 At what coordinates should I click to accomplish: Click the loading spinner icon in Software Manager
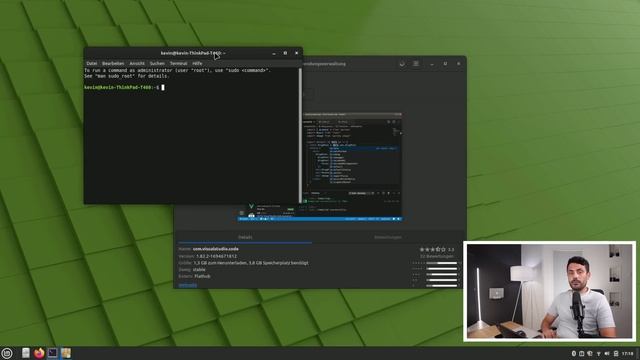(x=402, y=64)
